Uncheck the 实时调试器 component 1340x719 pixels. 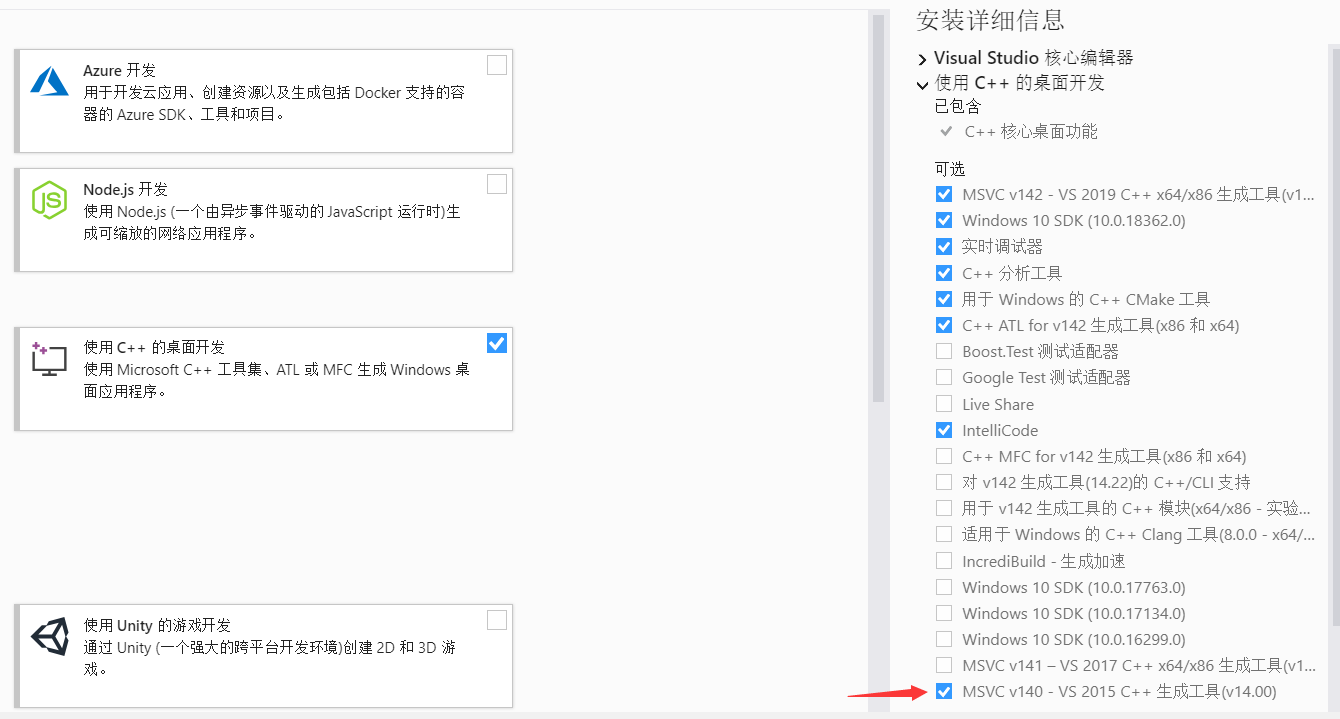[x=944, y=246]
